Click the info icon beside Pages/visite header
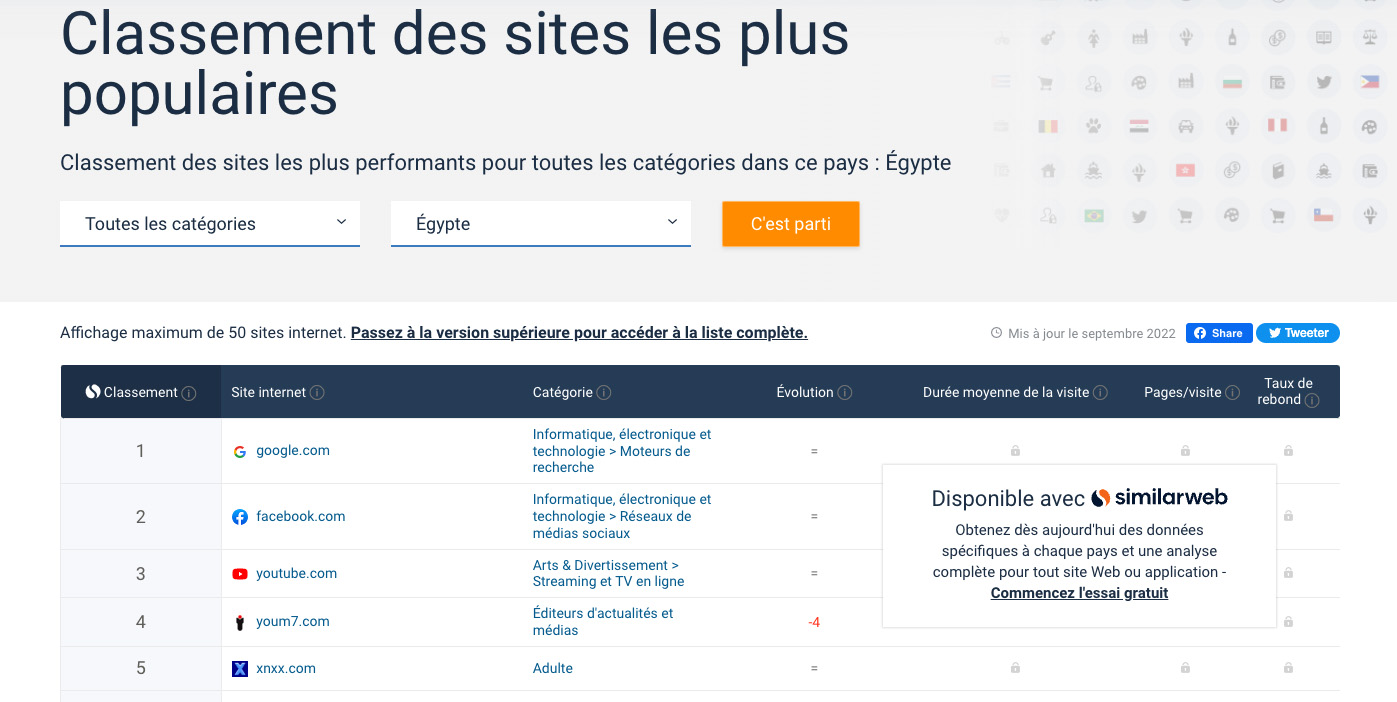 1233,393
